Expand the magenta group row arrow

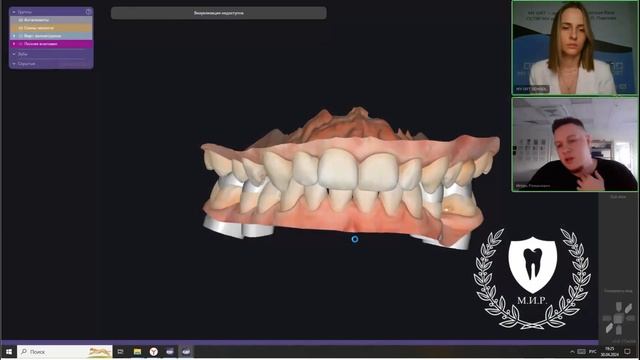[14, 44]
